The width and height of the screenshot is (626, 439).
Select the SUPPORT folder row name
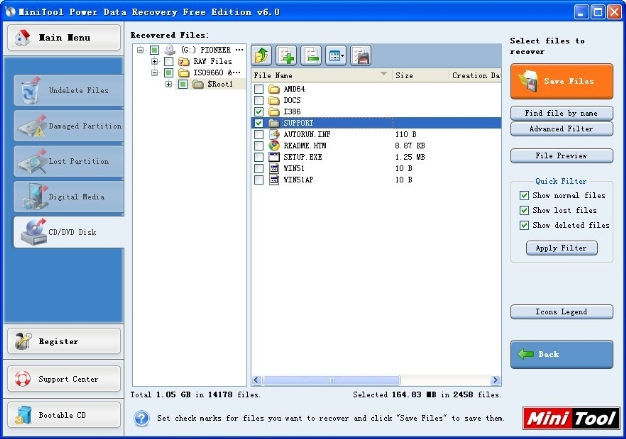click(x=298, y=123)
